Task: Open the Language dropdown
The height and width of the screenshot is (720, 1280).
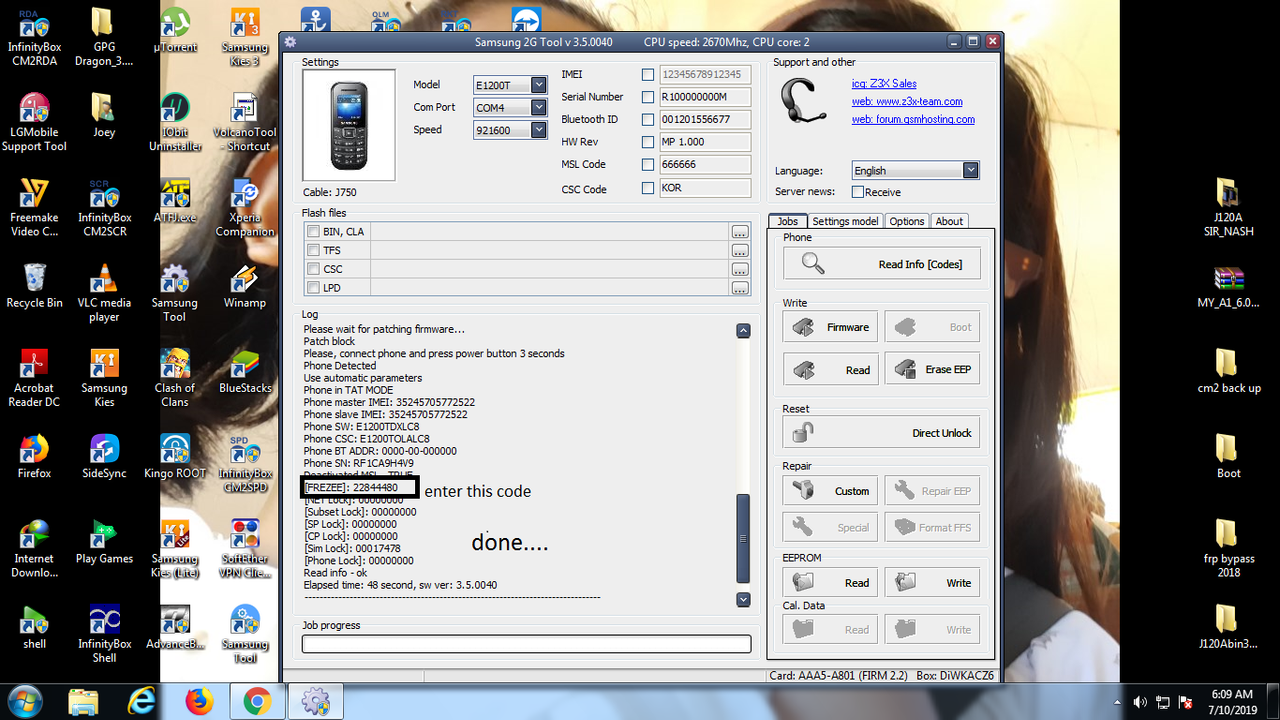Action: [x=970, y=171]
